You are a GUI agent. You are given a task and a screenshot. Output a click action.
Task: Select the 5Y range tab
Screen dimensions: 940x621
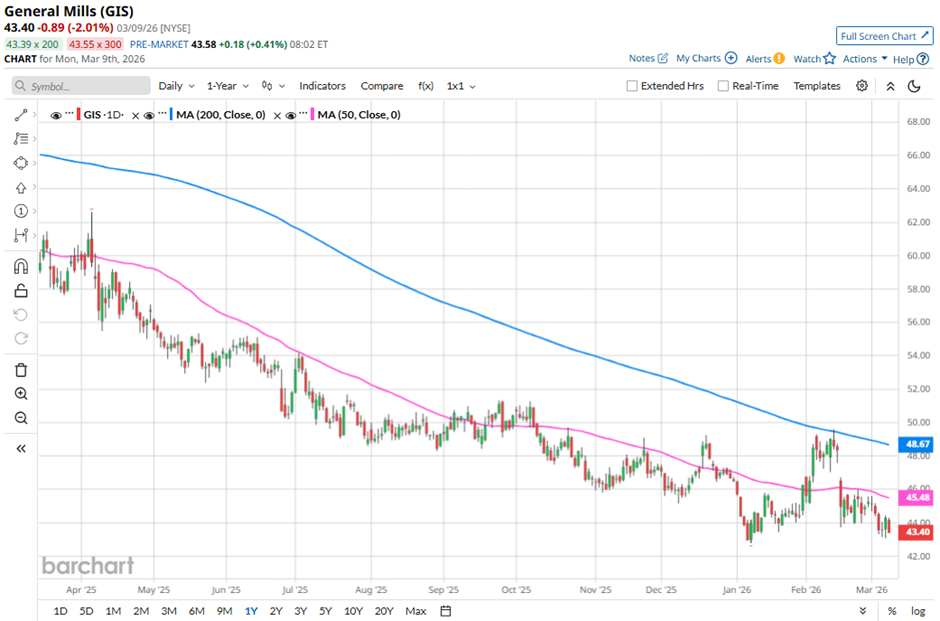[326, 611]
